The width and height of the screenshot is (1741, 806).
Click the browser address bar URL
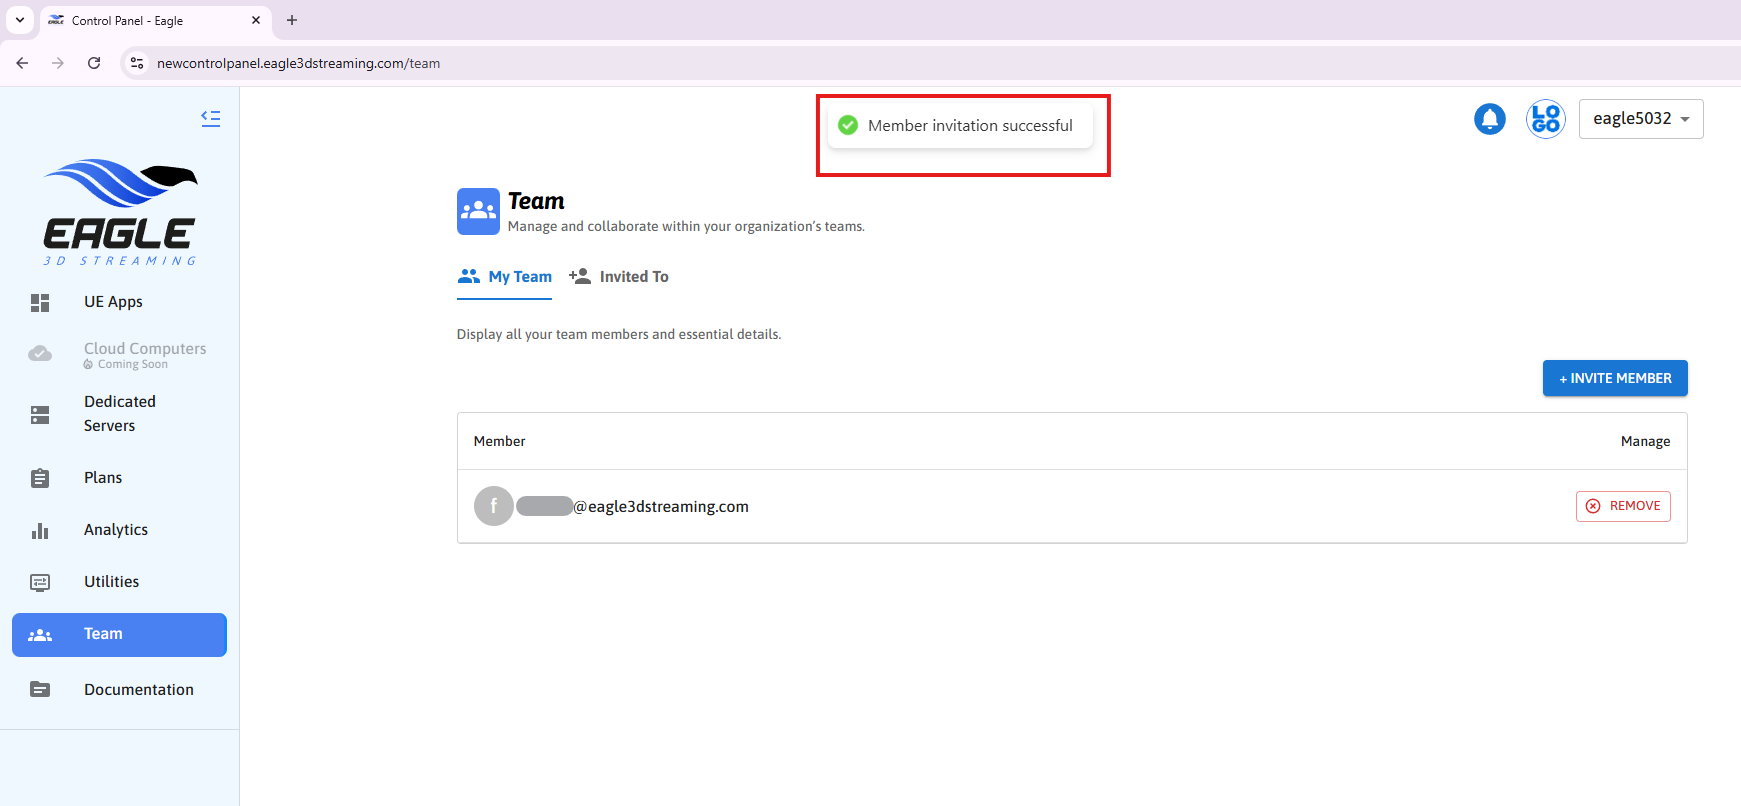coord(298,63)
